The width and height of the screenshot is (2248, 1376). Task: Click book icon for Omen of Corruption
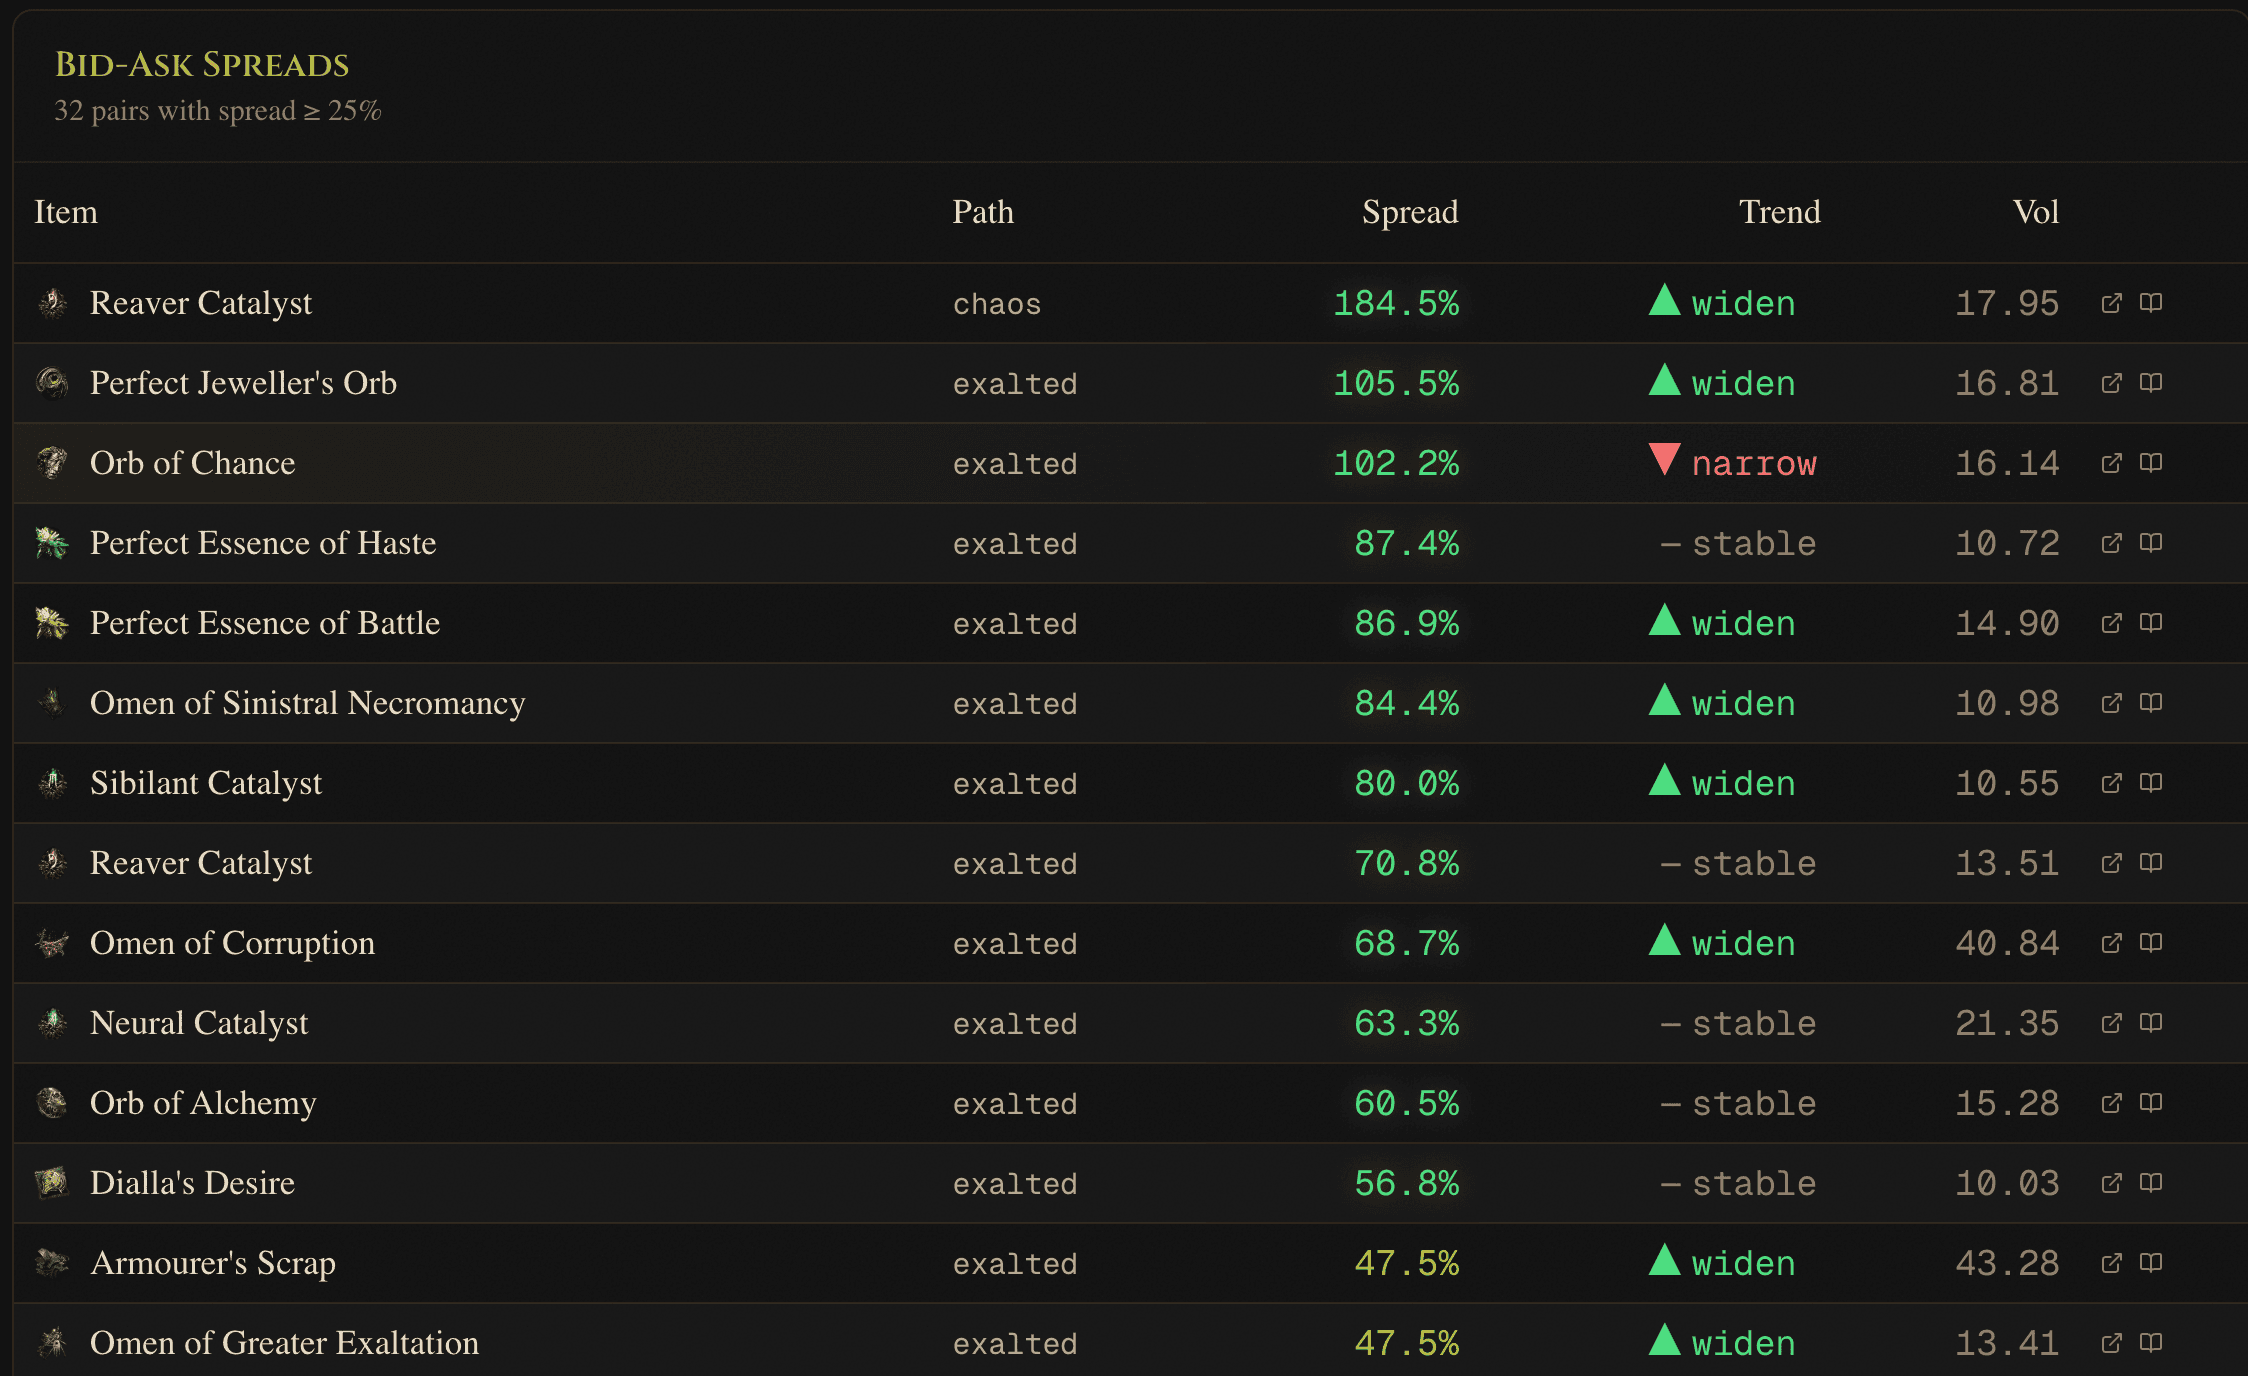click(x=2151, y=943)
